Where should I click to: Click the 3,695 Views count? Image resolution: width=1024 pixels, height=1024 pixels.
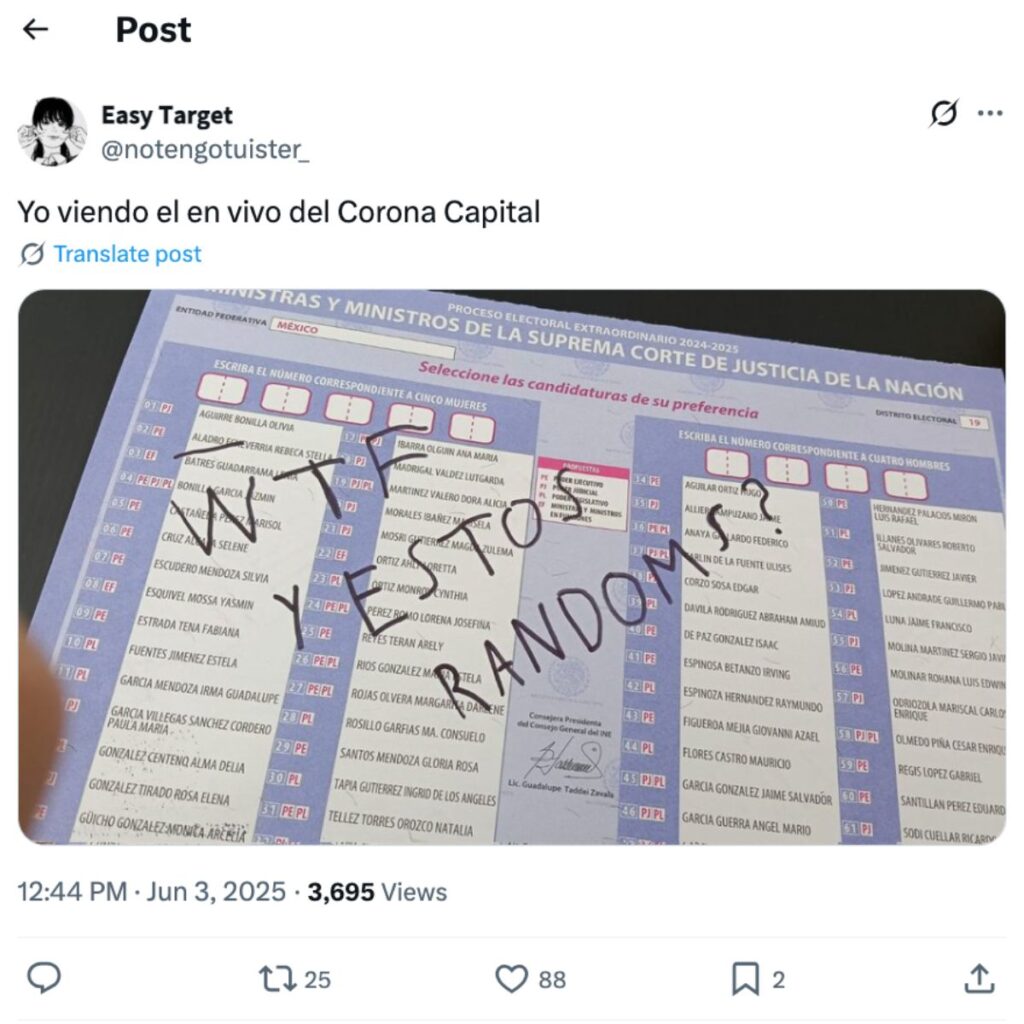click(377, 892)
